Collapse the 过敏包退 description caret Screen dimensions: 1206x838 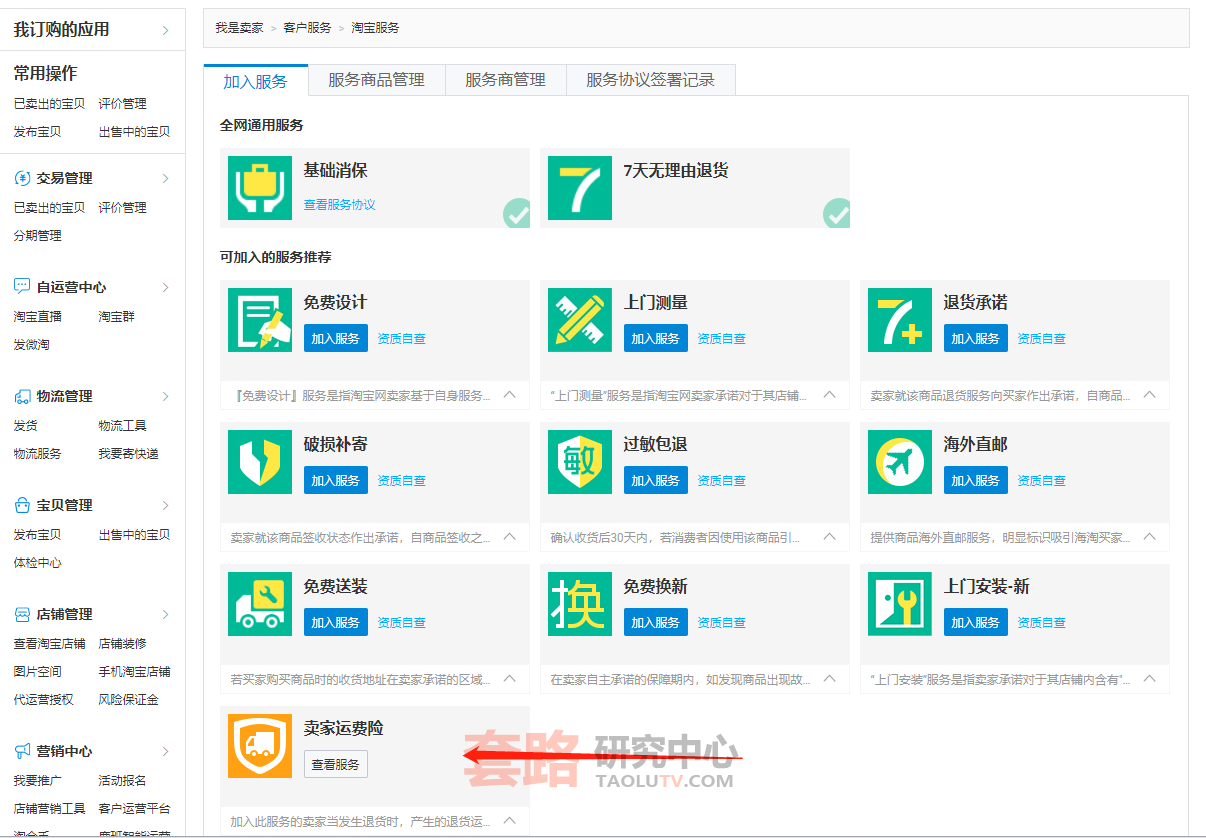[x=830, y=537]
